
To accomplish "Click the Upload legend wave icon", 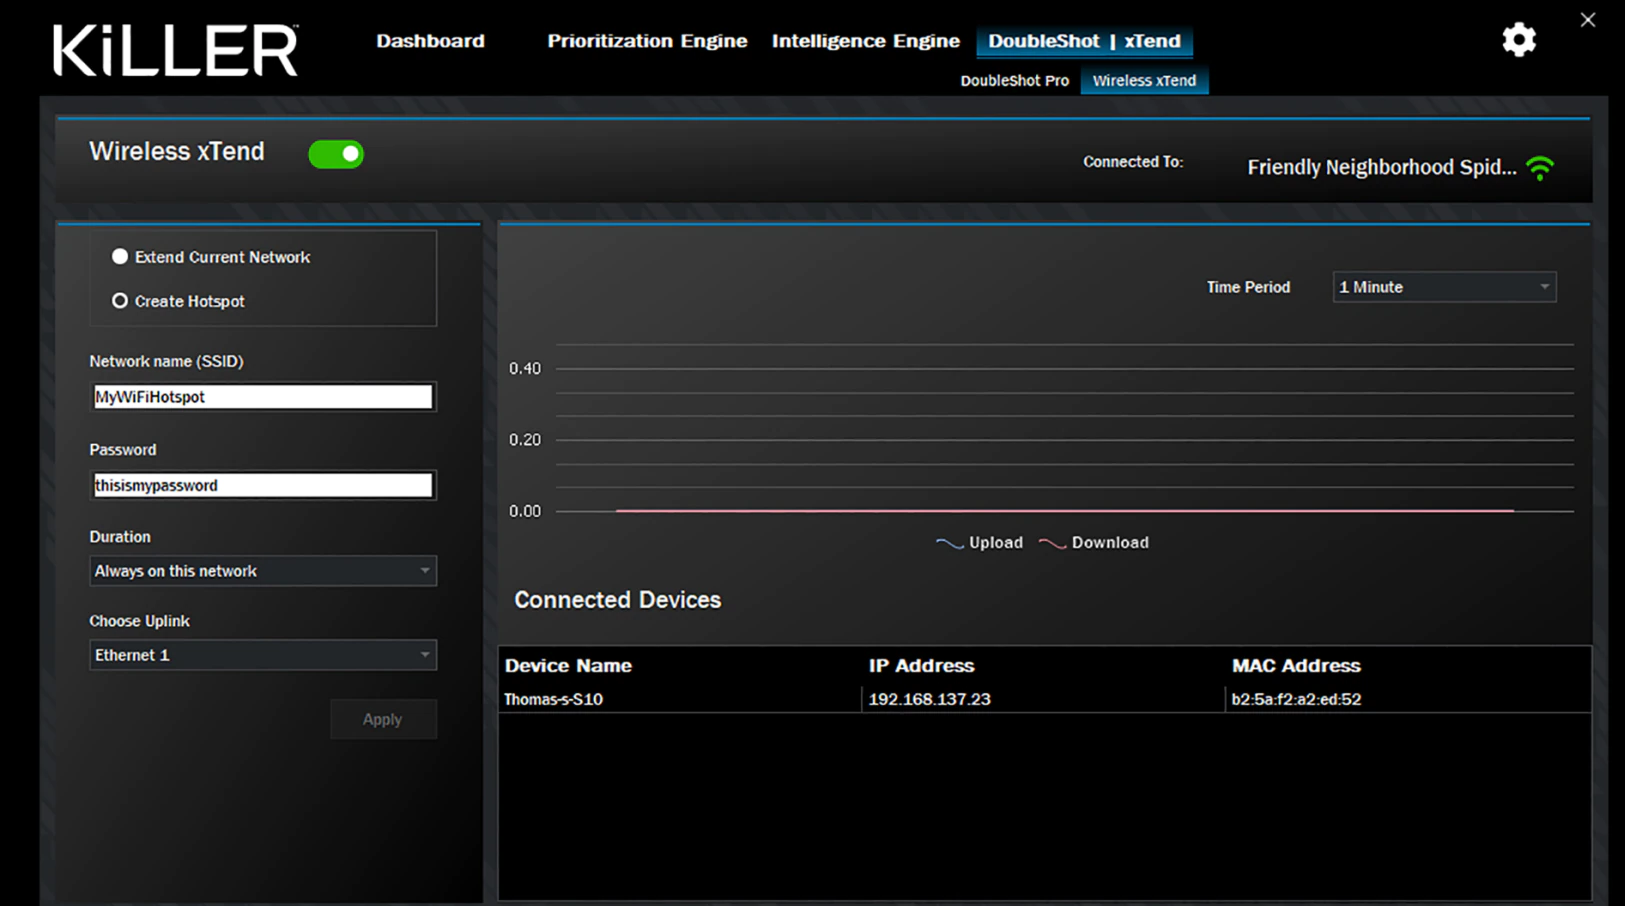I will (x=948, y=542).
